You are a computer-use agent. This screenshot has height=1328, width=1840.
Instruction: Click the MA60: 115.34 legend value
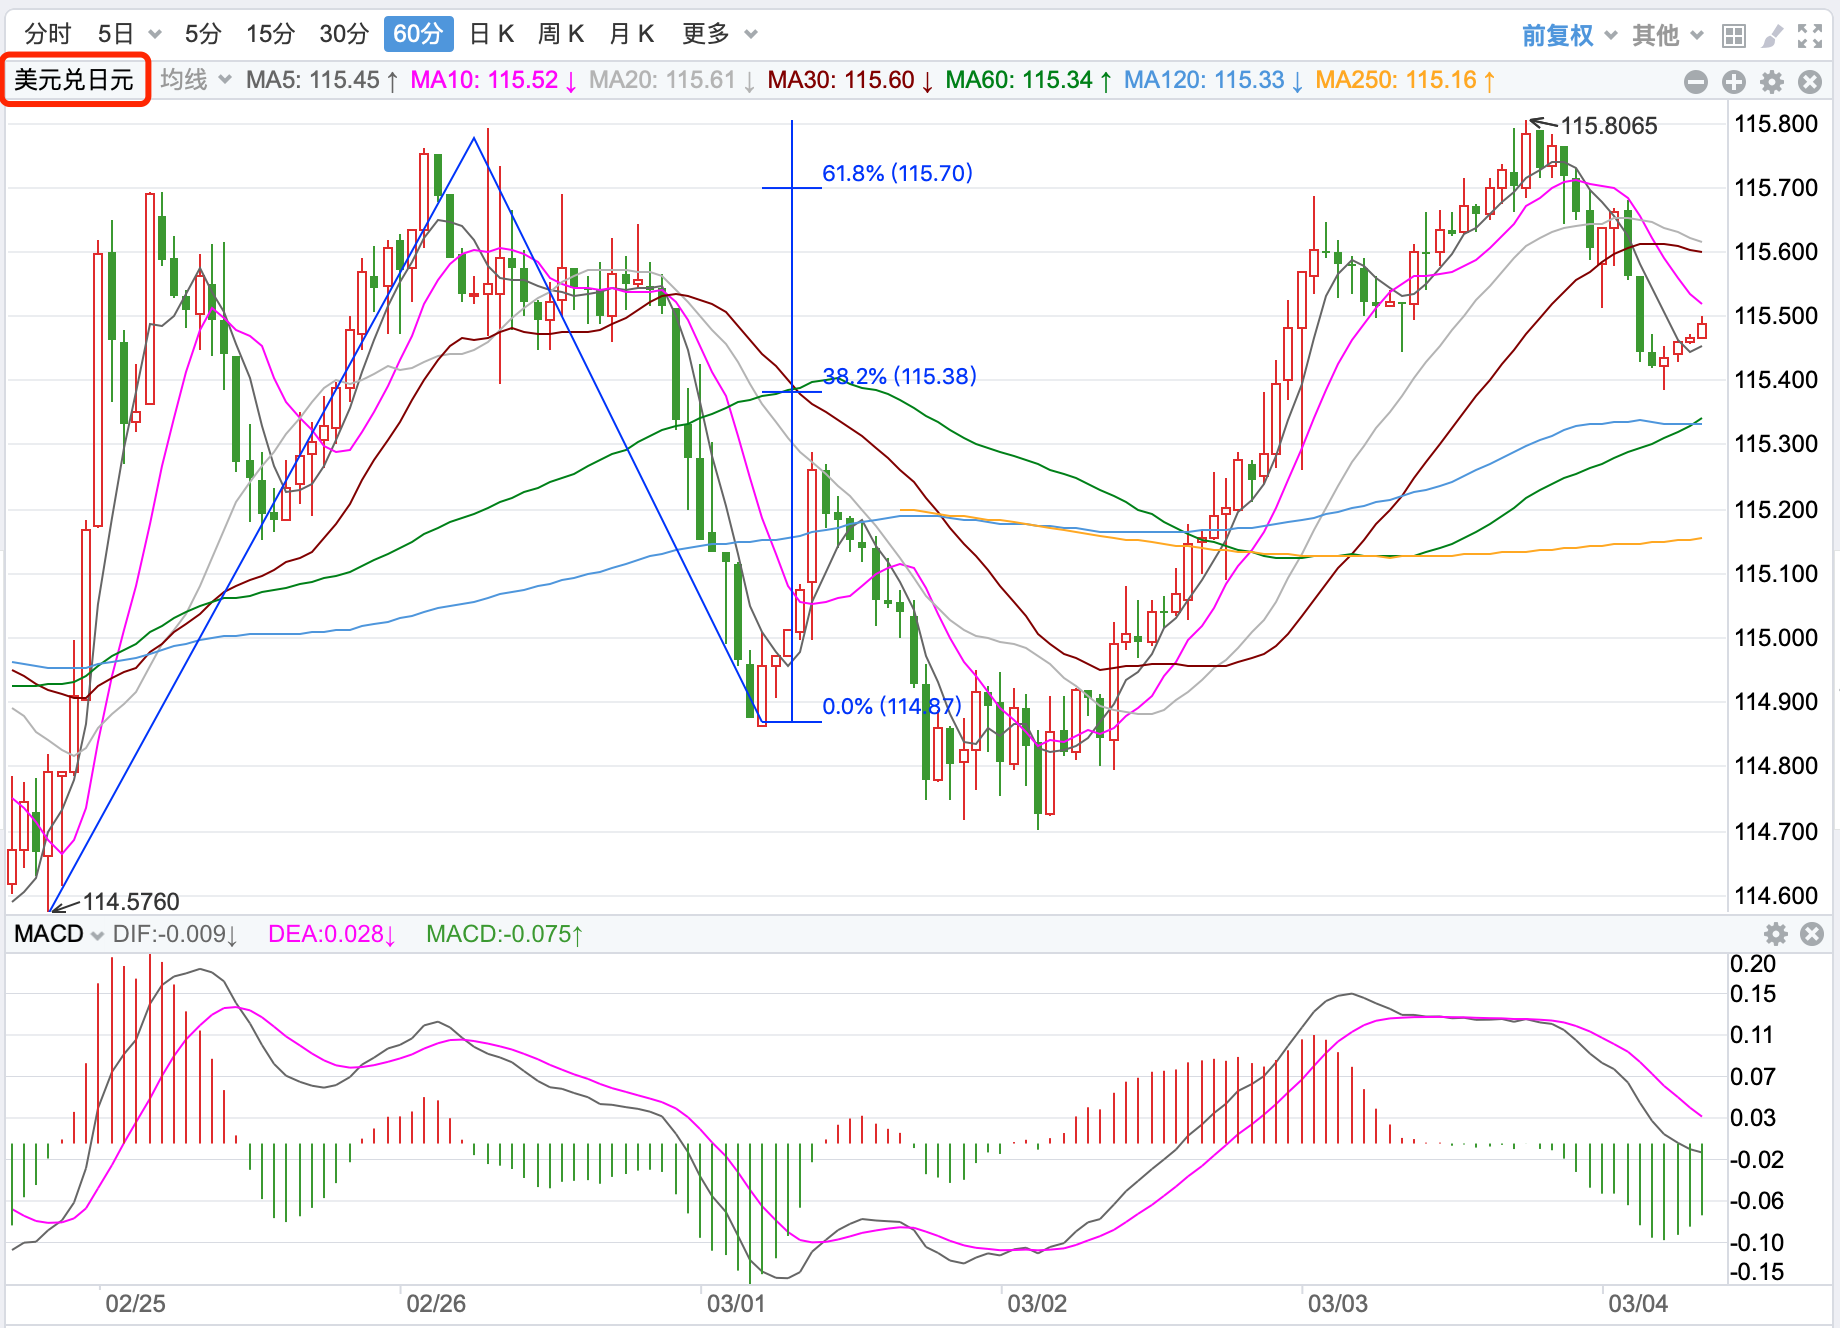coord(1029,80)
